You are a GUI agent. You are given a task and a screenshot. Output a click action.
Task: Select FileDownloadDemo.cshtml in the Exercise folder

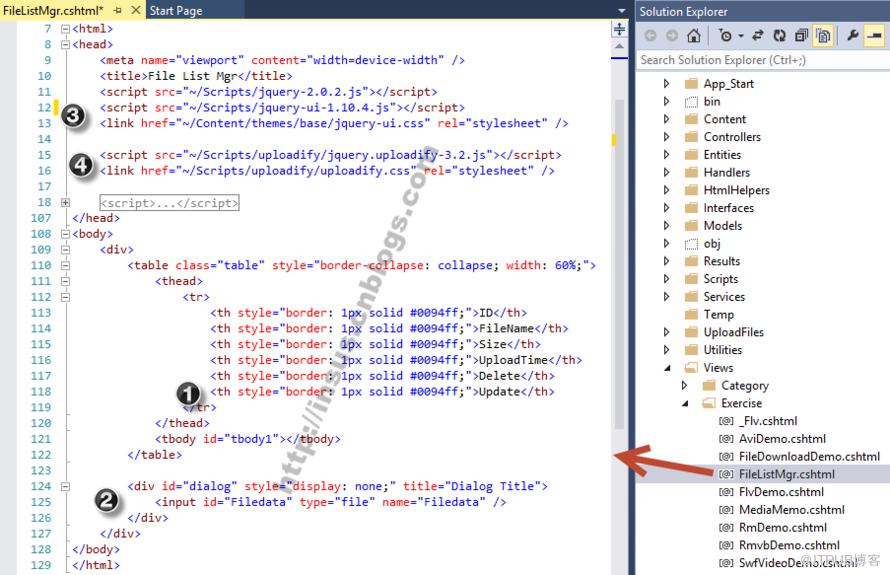coord(809,456)
